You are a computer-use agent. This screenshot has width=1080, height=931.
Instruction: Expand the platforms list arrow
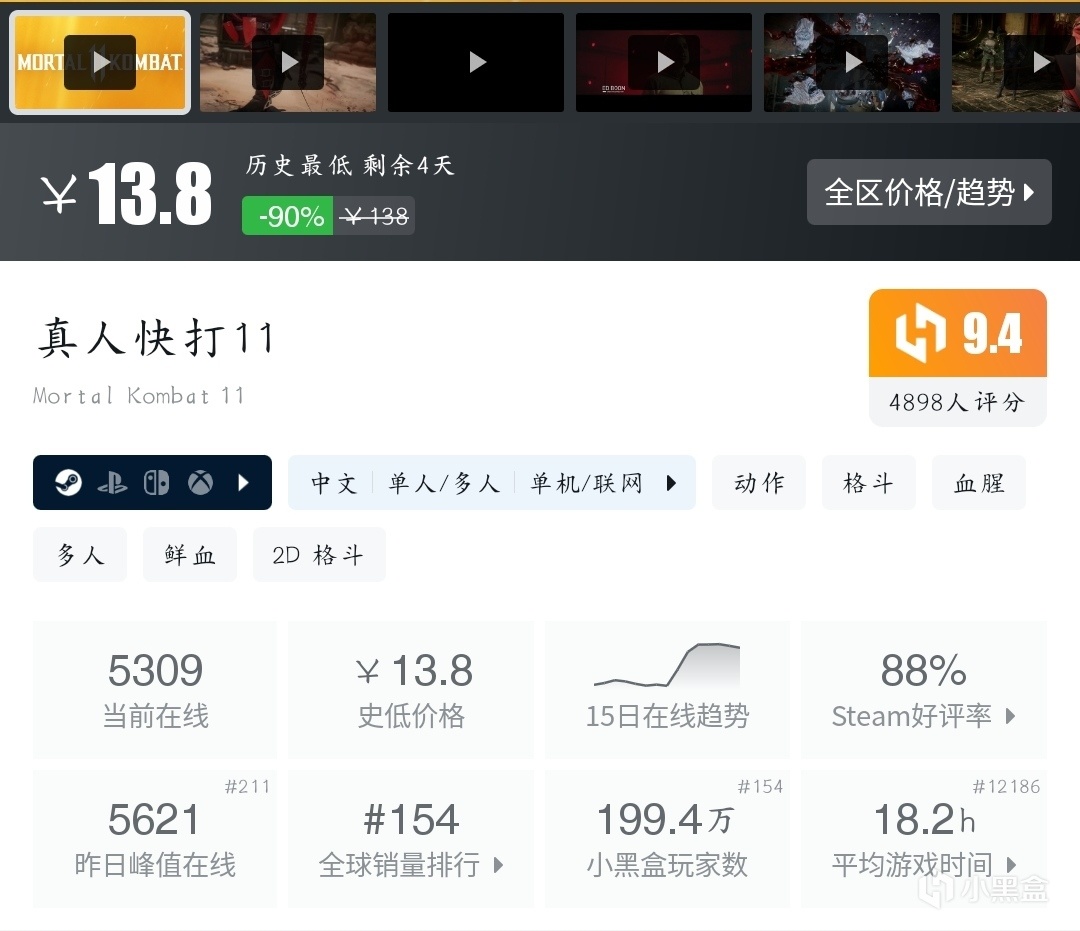(x=243, y=483)
